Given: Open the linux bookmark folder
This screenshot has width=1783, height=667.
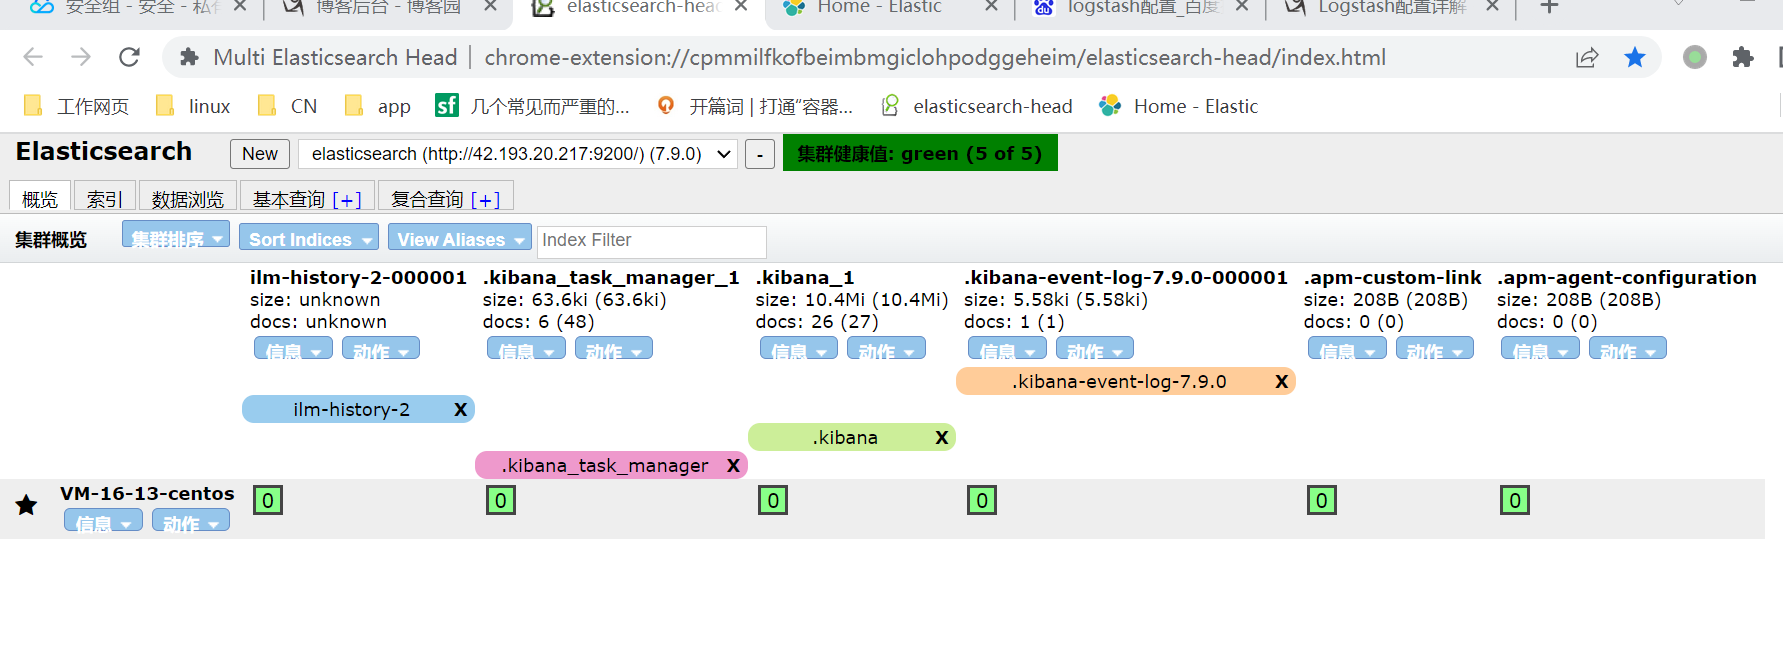Looking at the screenshot, I should coord(193,106).
